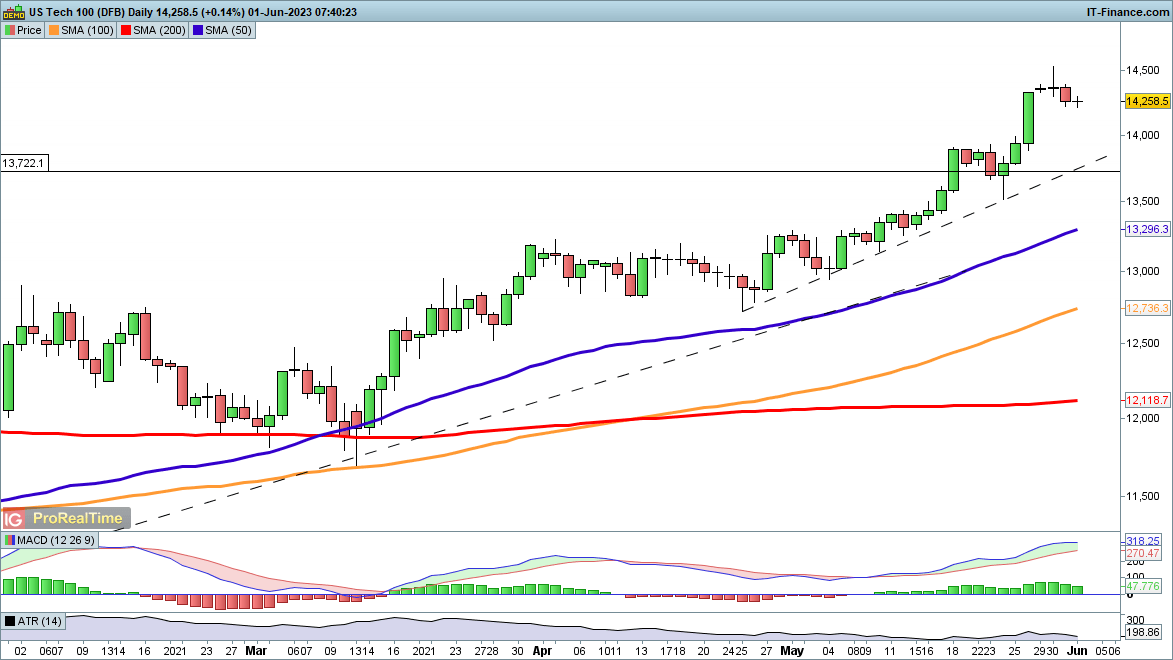Click the blue SMA (50) color swatch

click(x=197, y=31)
